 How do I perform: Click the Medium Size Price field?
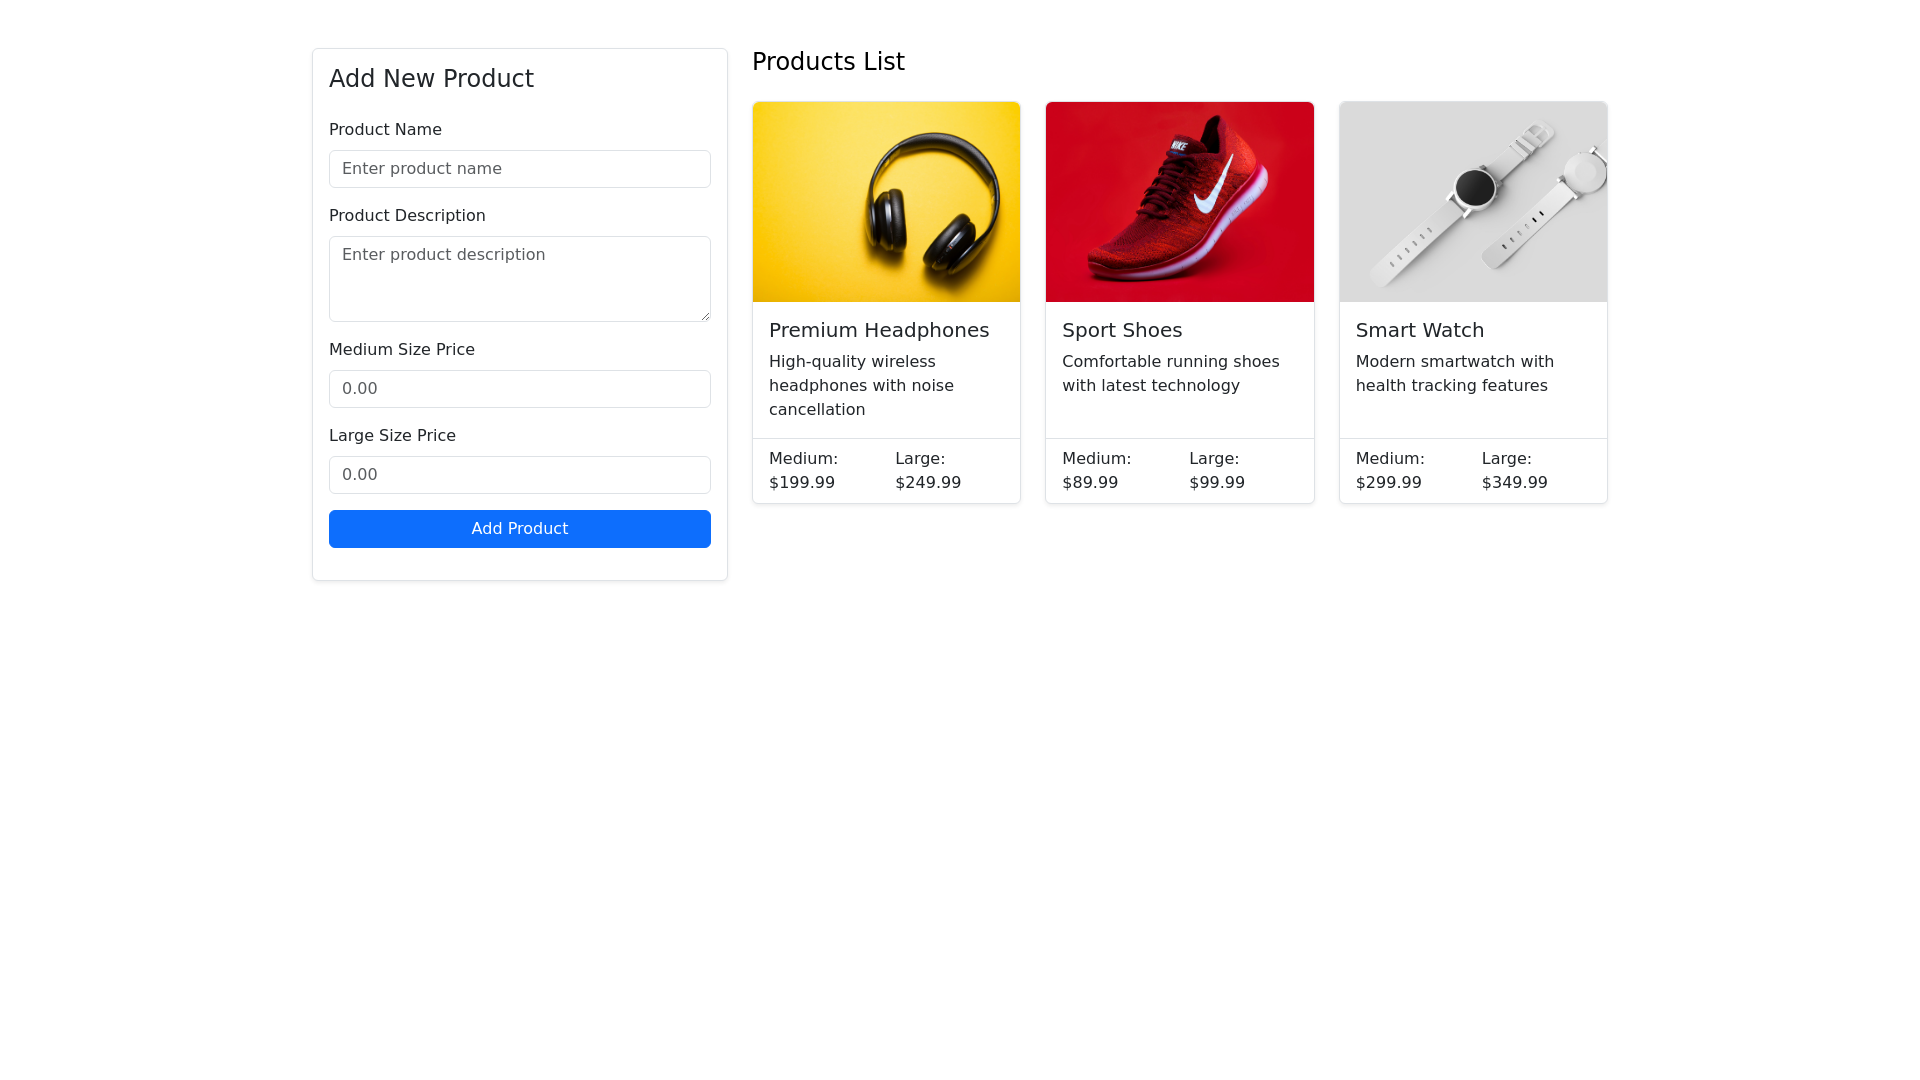tap(519, 389)
